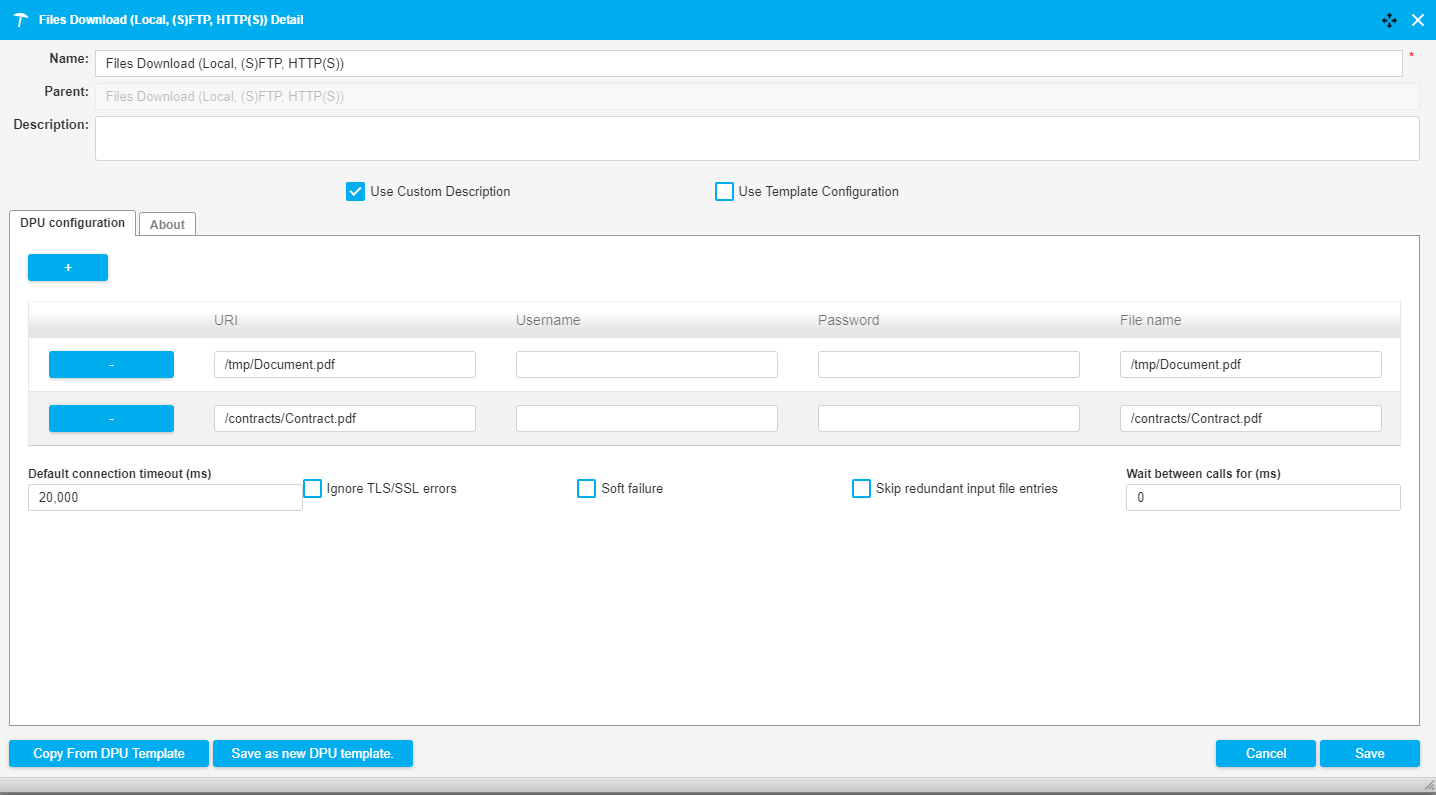Click the Name input field
Screen dimensions: 1436x795
click(x=748, y=64)
